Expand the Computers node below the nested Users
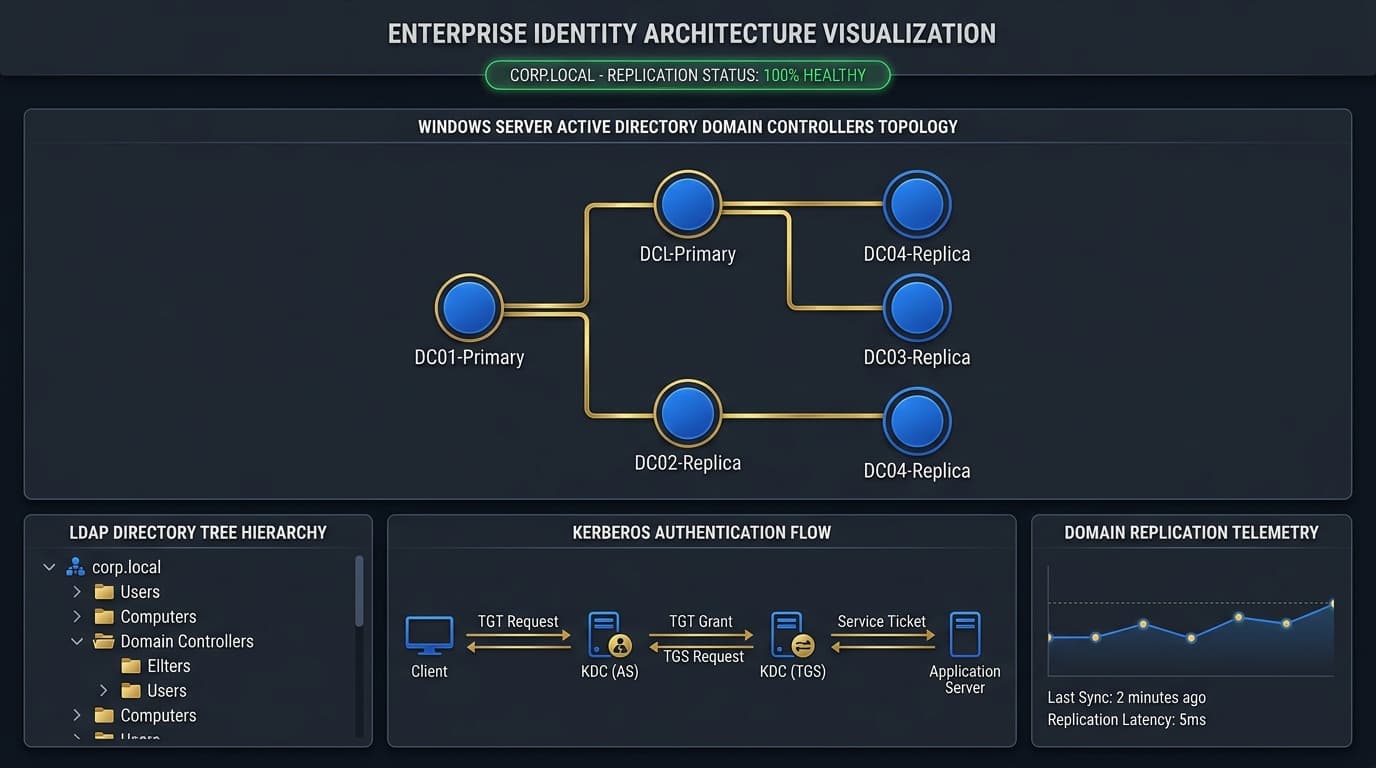The width and height of the screenshot is (1376, 768). (x=77, y=715)
